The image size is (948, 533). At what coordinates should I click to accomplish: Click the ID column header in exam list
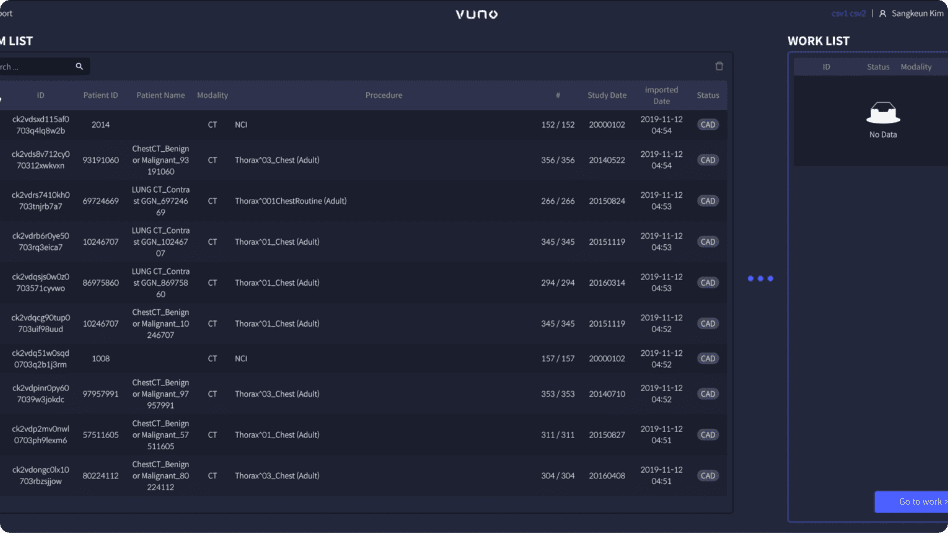click(41, 95)
